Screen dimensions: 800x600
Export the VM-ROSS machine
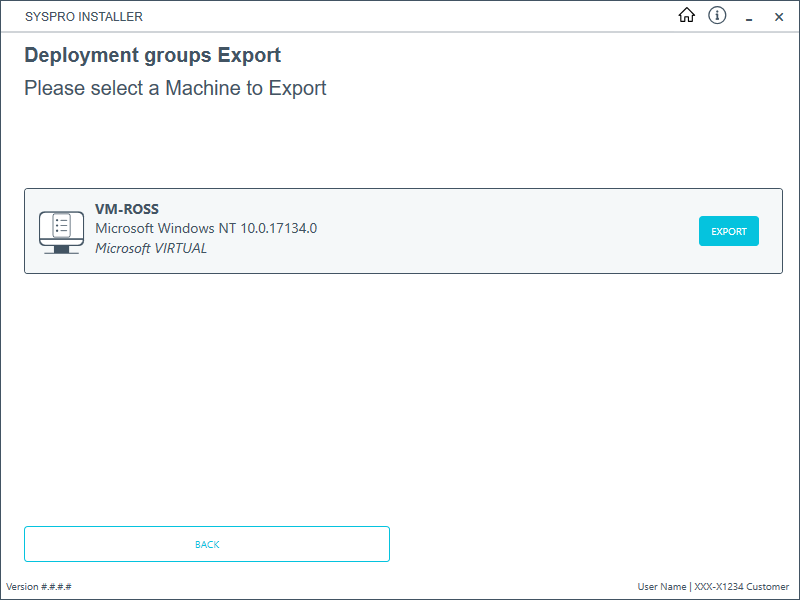pos(728,231)
